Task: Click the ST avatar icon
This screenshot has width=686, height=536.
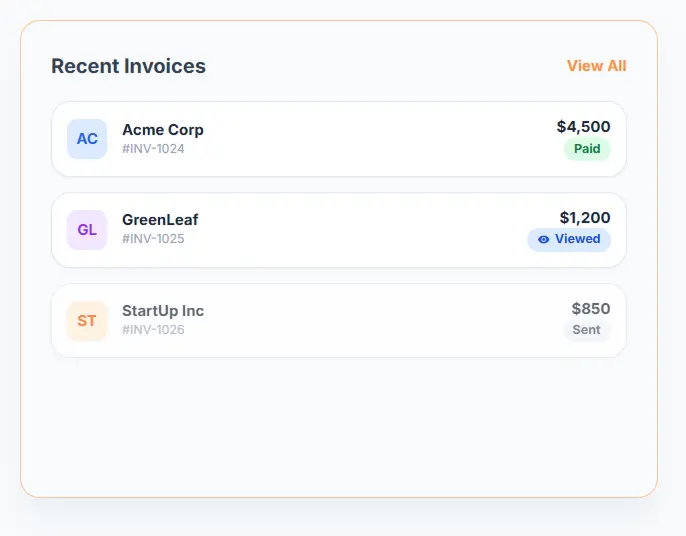Action: point(87,321)
